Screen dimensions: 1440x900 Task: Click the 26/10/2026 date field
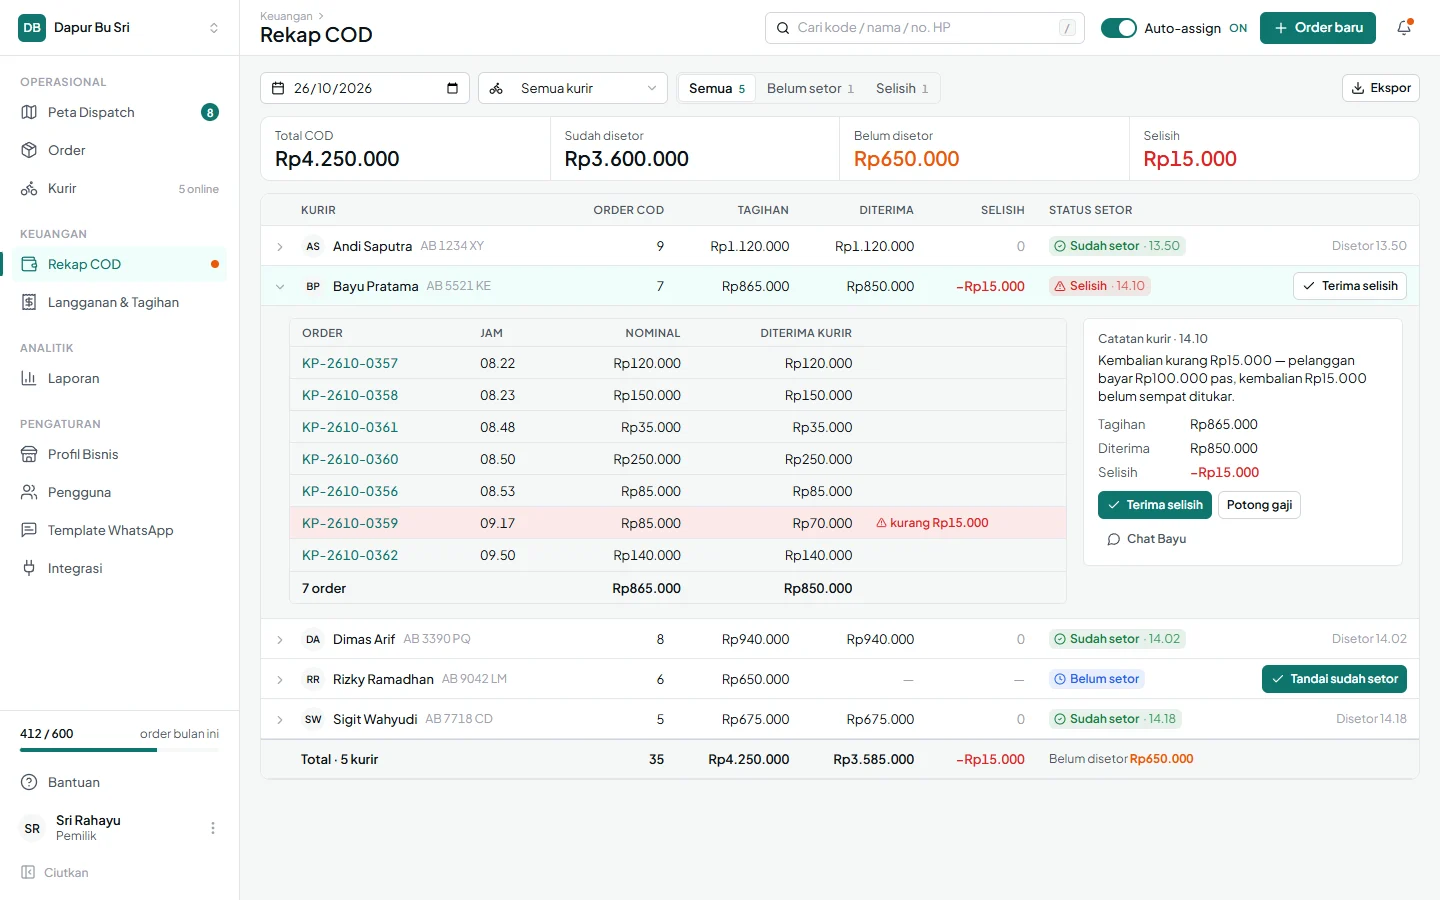365,88
